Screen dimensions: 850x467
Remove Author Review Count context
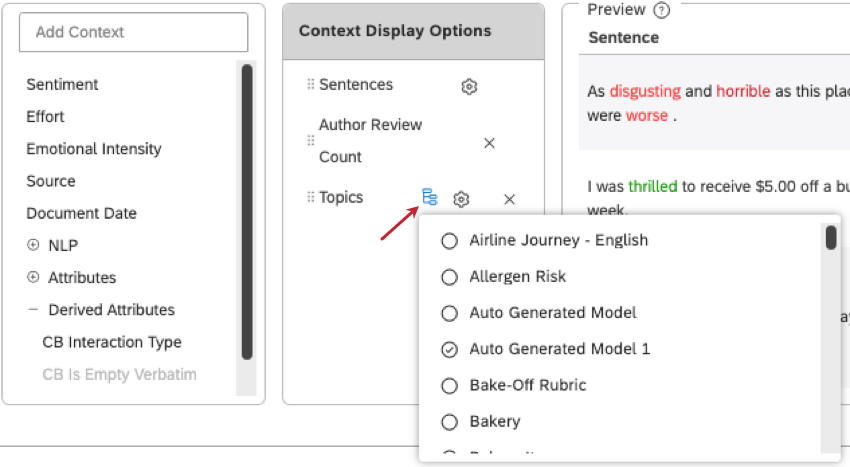pos(489,143)
